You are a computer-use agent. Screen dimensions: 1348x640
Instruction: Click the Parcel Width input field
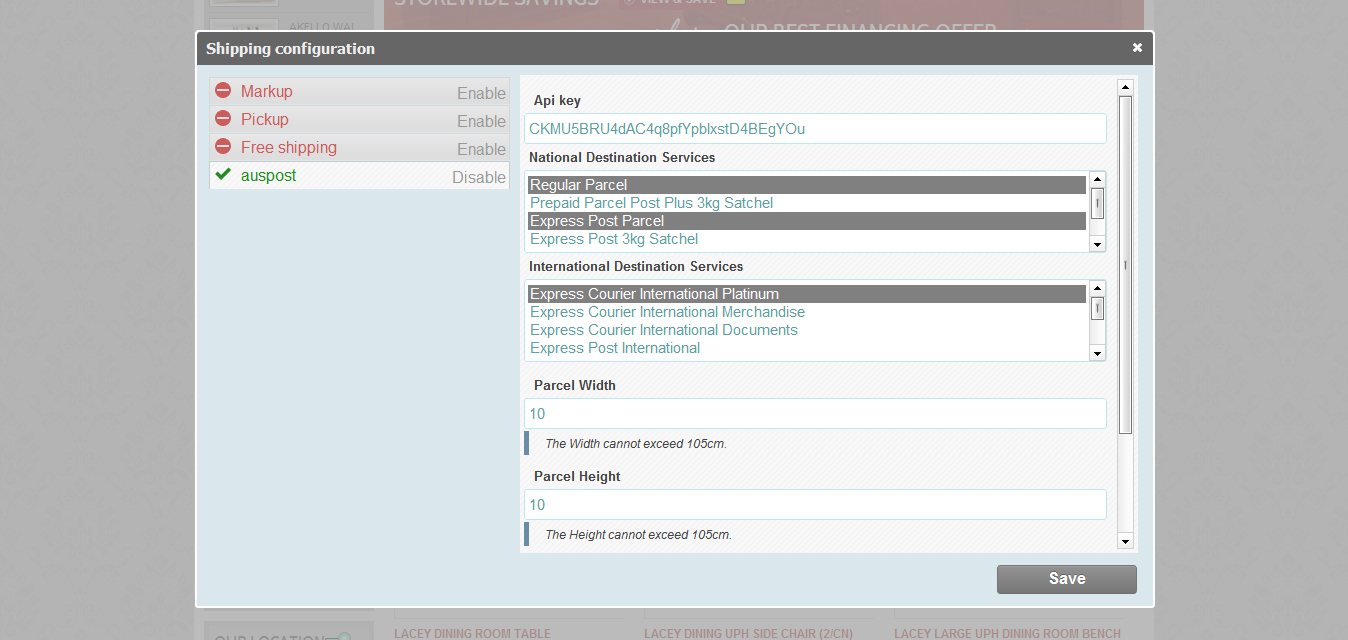pyautogui.click(x=815, y=414)
